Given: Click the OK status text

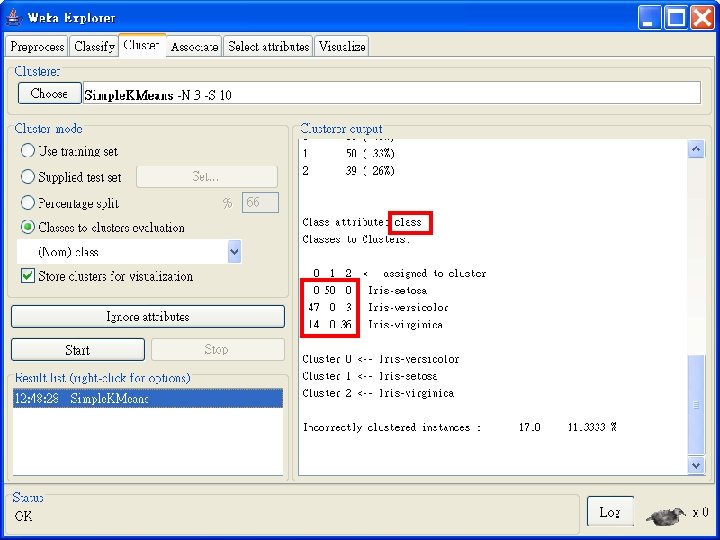Looking at the screenshot, I should click(x=23, y=516).
